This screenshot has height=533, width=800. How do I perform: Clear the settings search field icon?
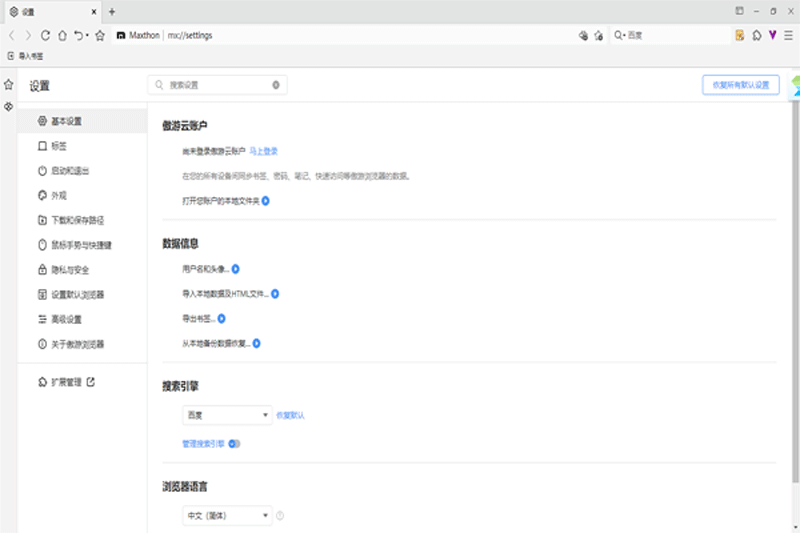pos(276,85)
